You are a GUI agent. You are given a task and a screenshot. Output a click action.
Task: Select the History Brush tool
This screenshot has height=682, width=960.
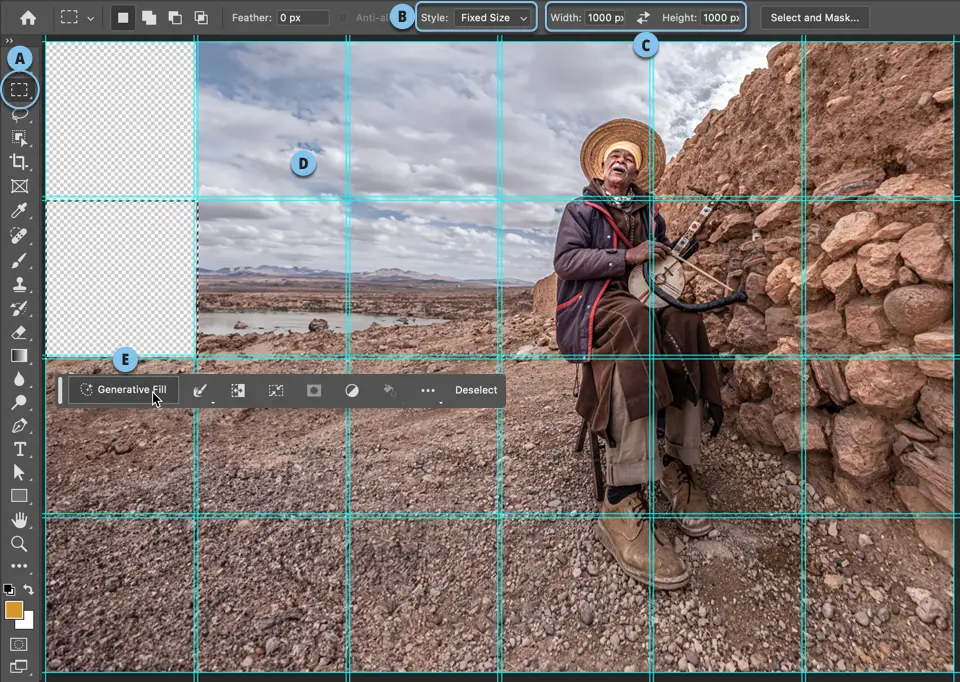[x=20, y=309]
